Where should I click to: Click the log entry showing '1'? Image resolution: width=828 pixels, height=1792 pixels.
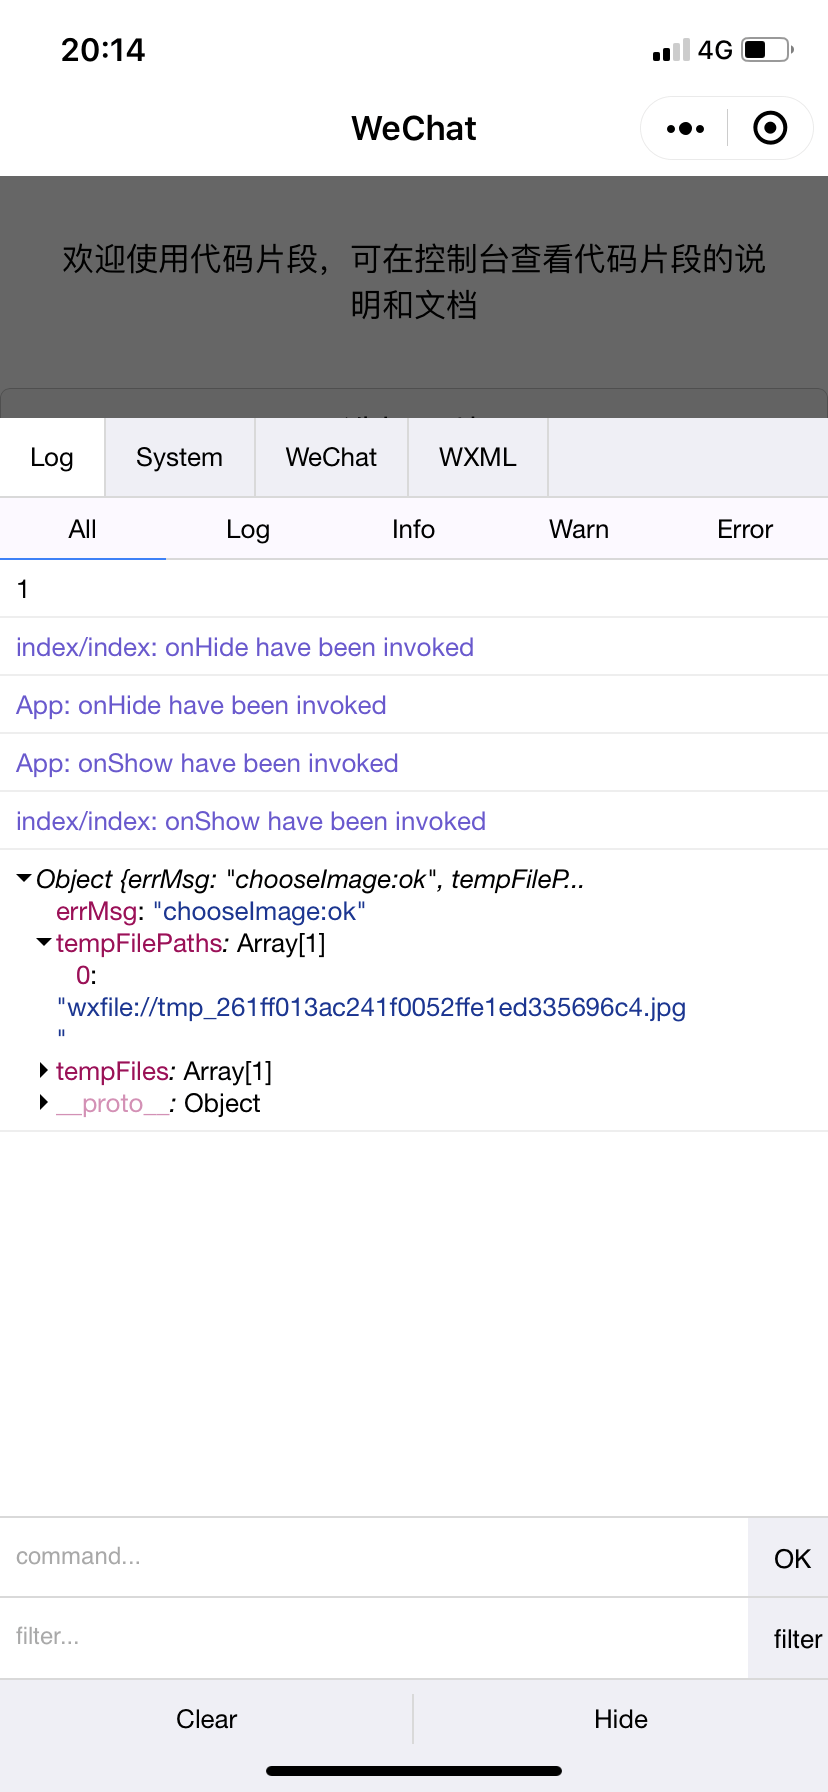414,589
